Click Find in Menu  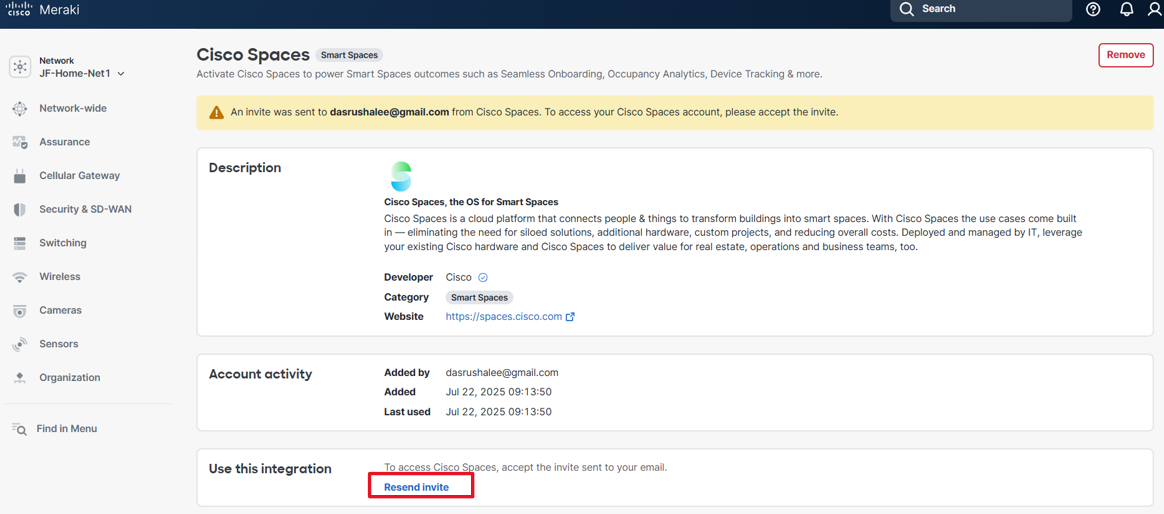pos(66,429)
